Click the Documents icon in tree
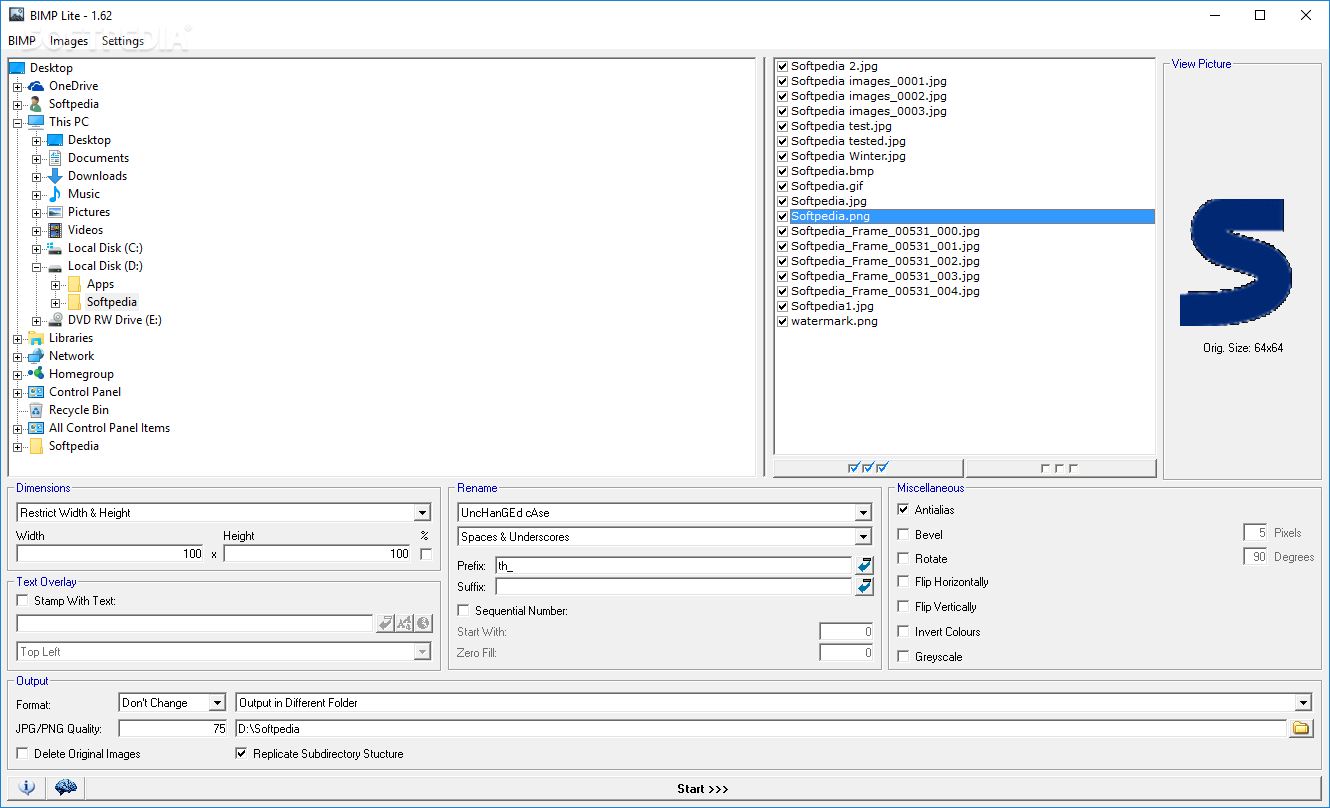This screenshot has height=808, width=1330. coord(55,158)
